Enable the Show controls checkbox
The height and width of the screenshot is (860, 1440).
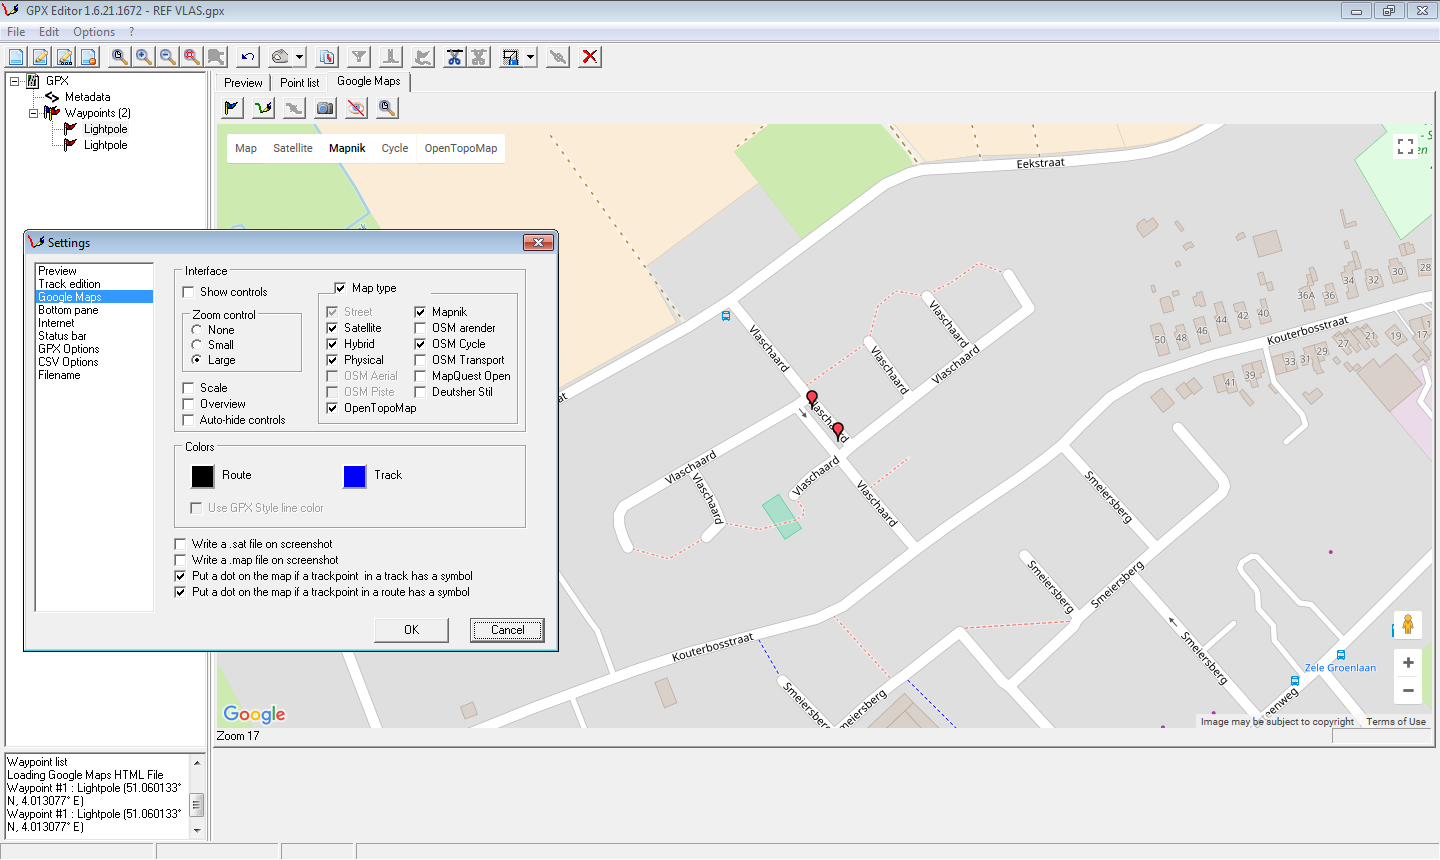pyautogui.click(x=188, y=292)
